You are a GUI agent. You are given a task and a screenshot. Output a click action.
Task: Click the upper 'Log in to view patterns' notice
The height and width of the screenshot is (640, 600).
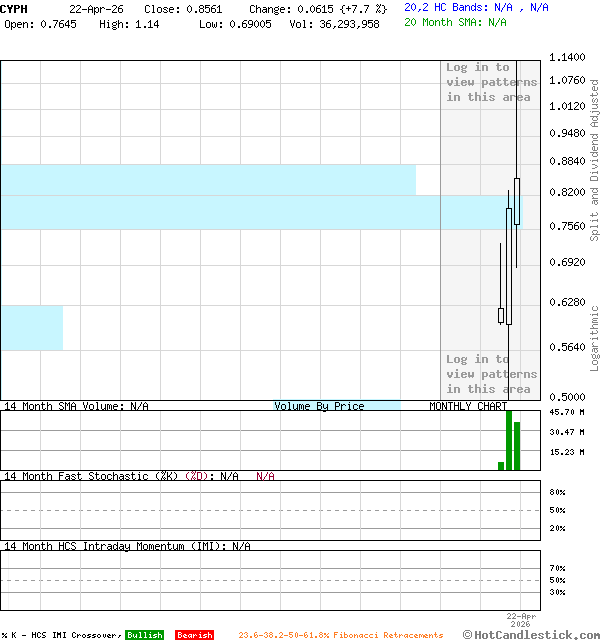click(491, 82)
